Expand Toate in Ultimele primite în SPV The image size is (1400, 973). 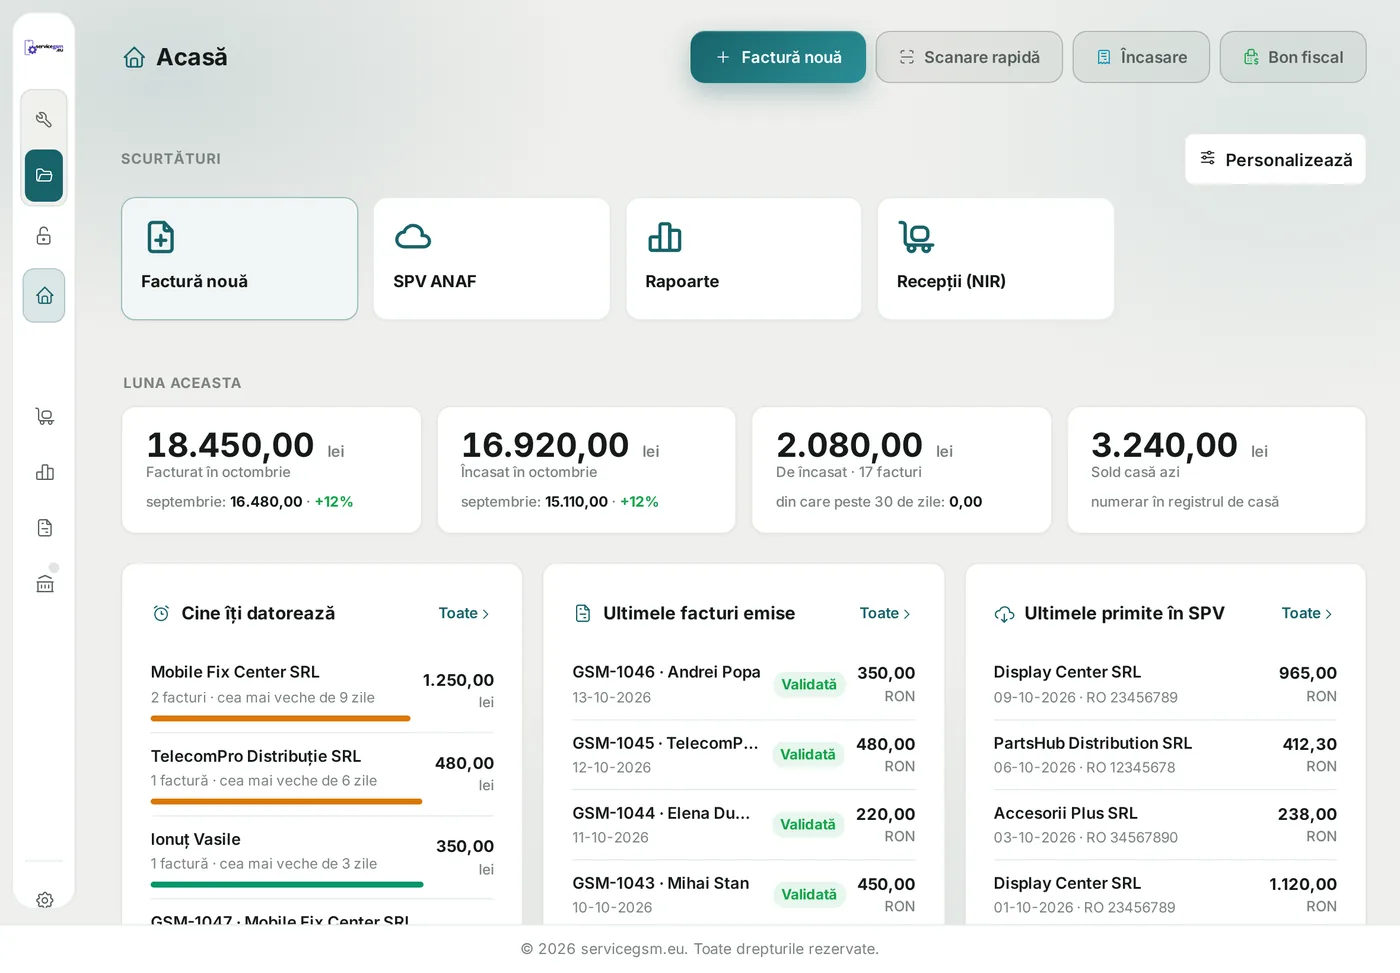tap(1307, 613)
